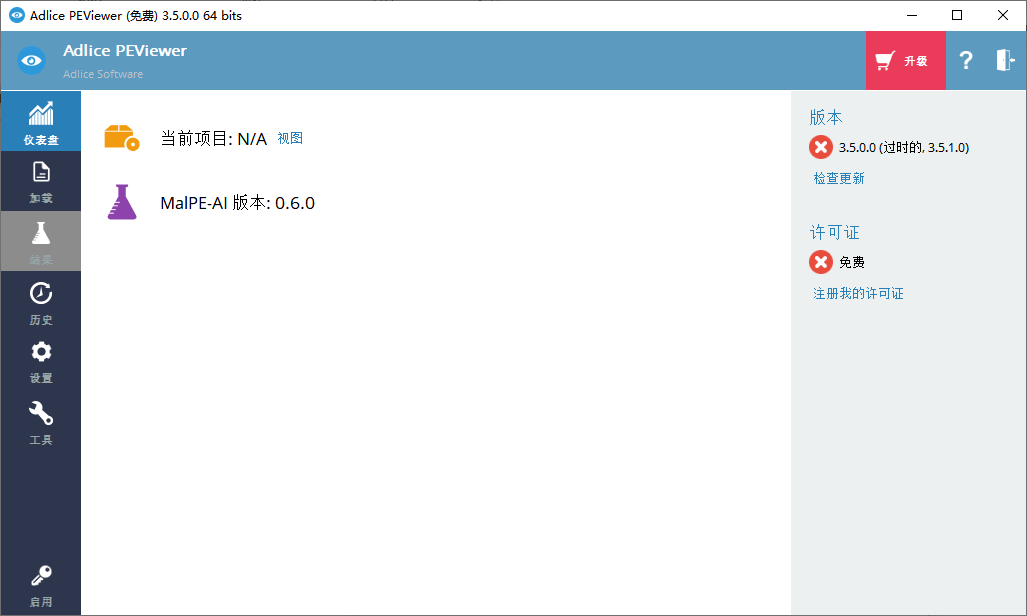Click the 检查更新 check for updates link
The width and height of the screenshot is (1027, 616).
point(839,178)
